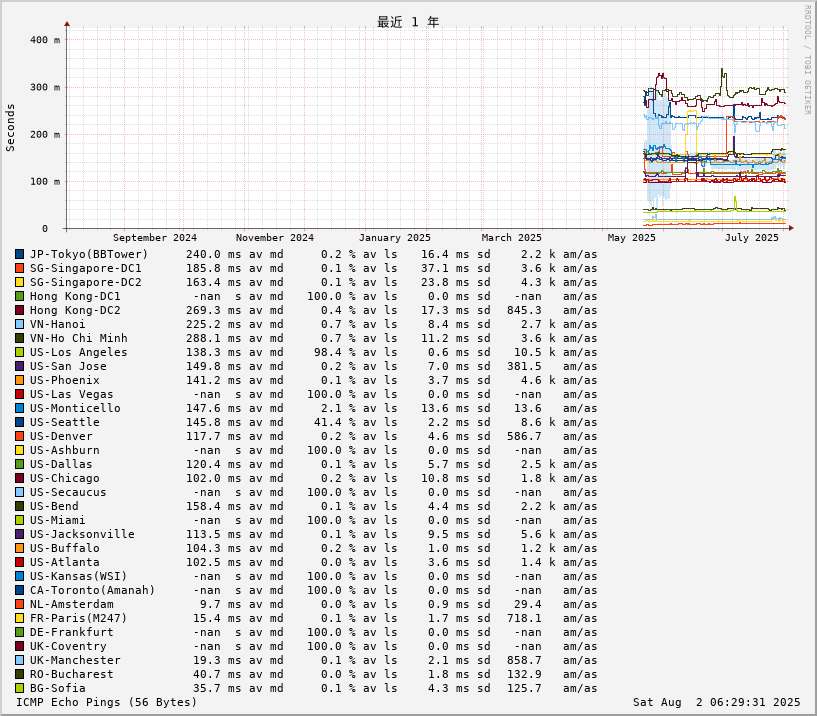Viewport: 817px width, 716px height.
Task: Click the chart title 最近 1 年
Action: pyautogui.click(x=408, y=22)
